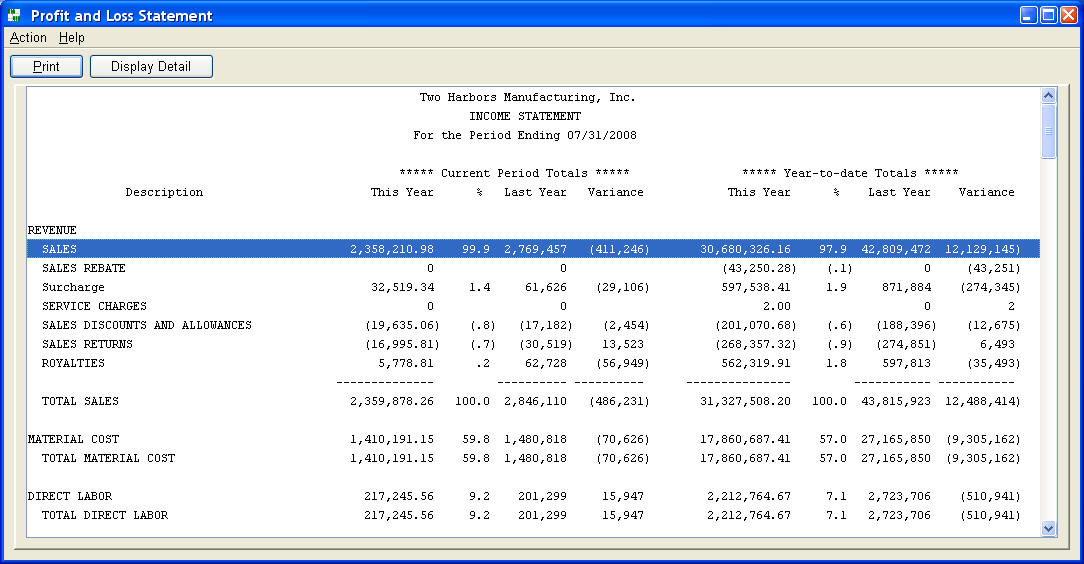Click the Surcharge value 32,519.34
Image resolution: width=1084 pixels, height=564 pixels.
[402, 288]
